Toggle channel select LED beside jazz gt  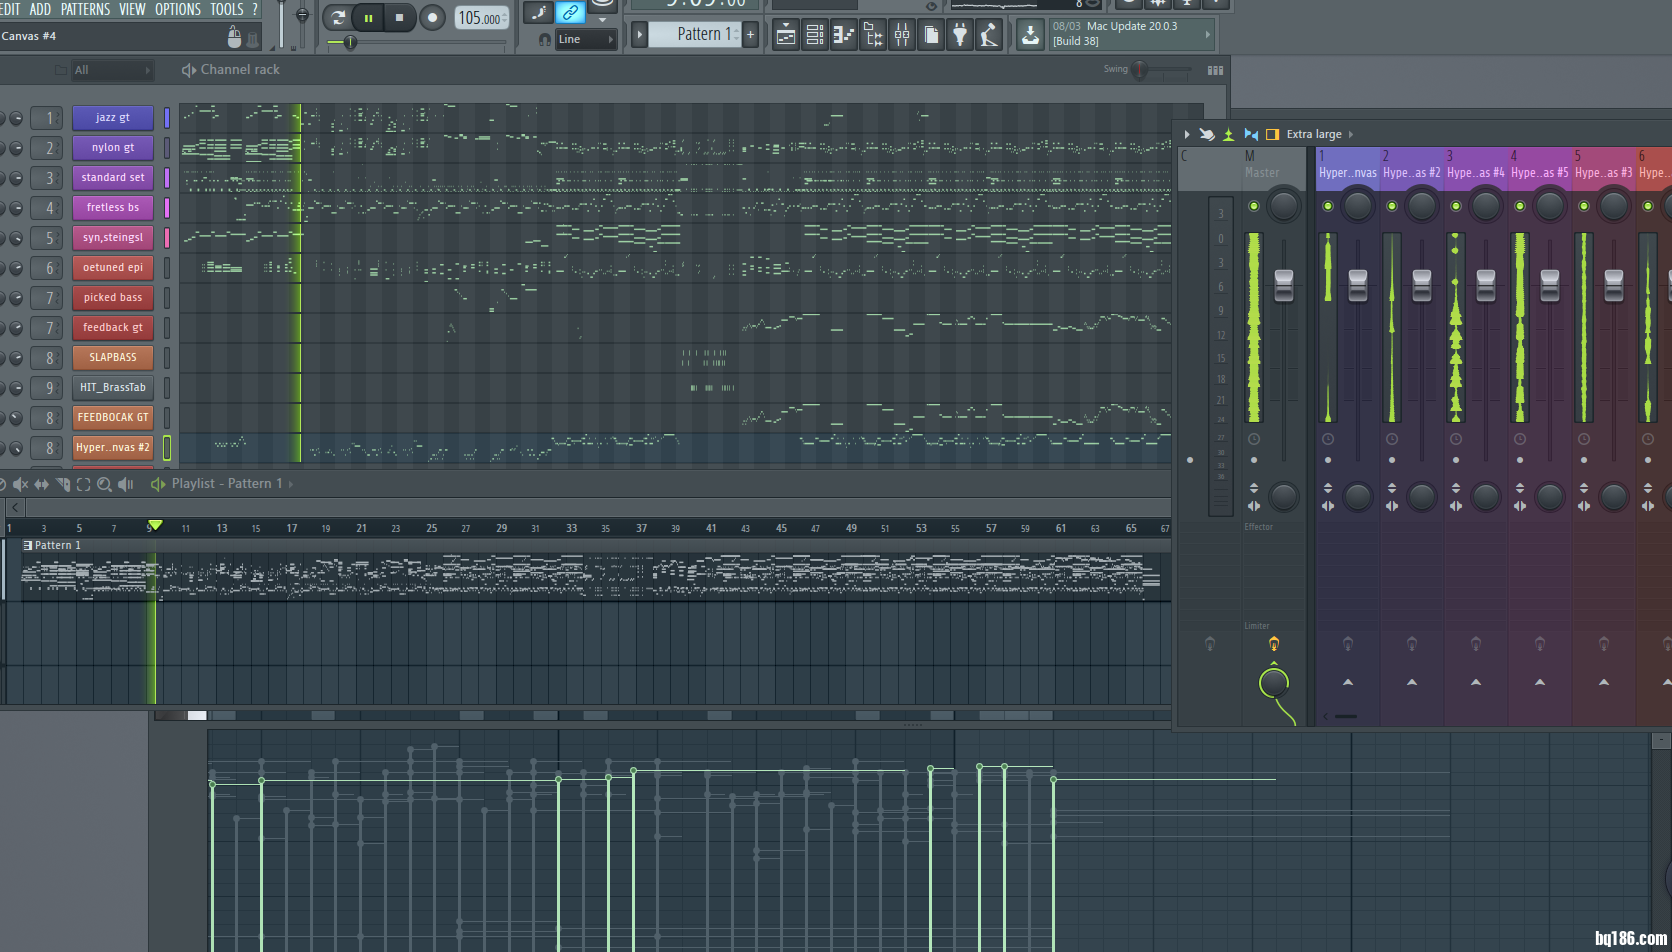(167, 117)
